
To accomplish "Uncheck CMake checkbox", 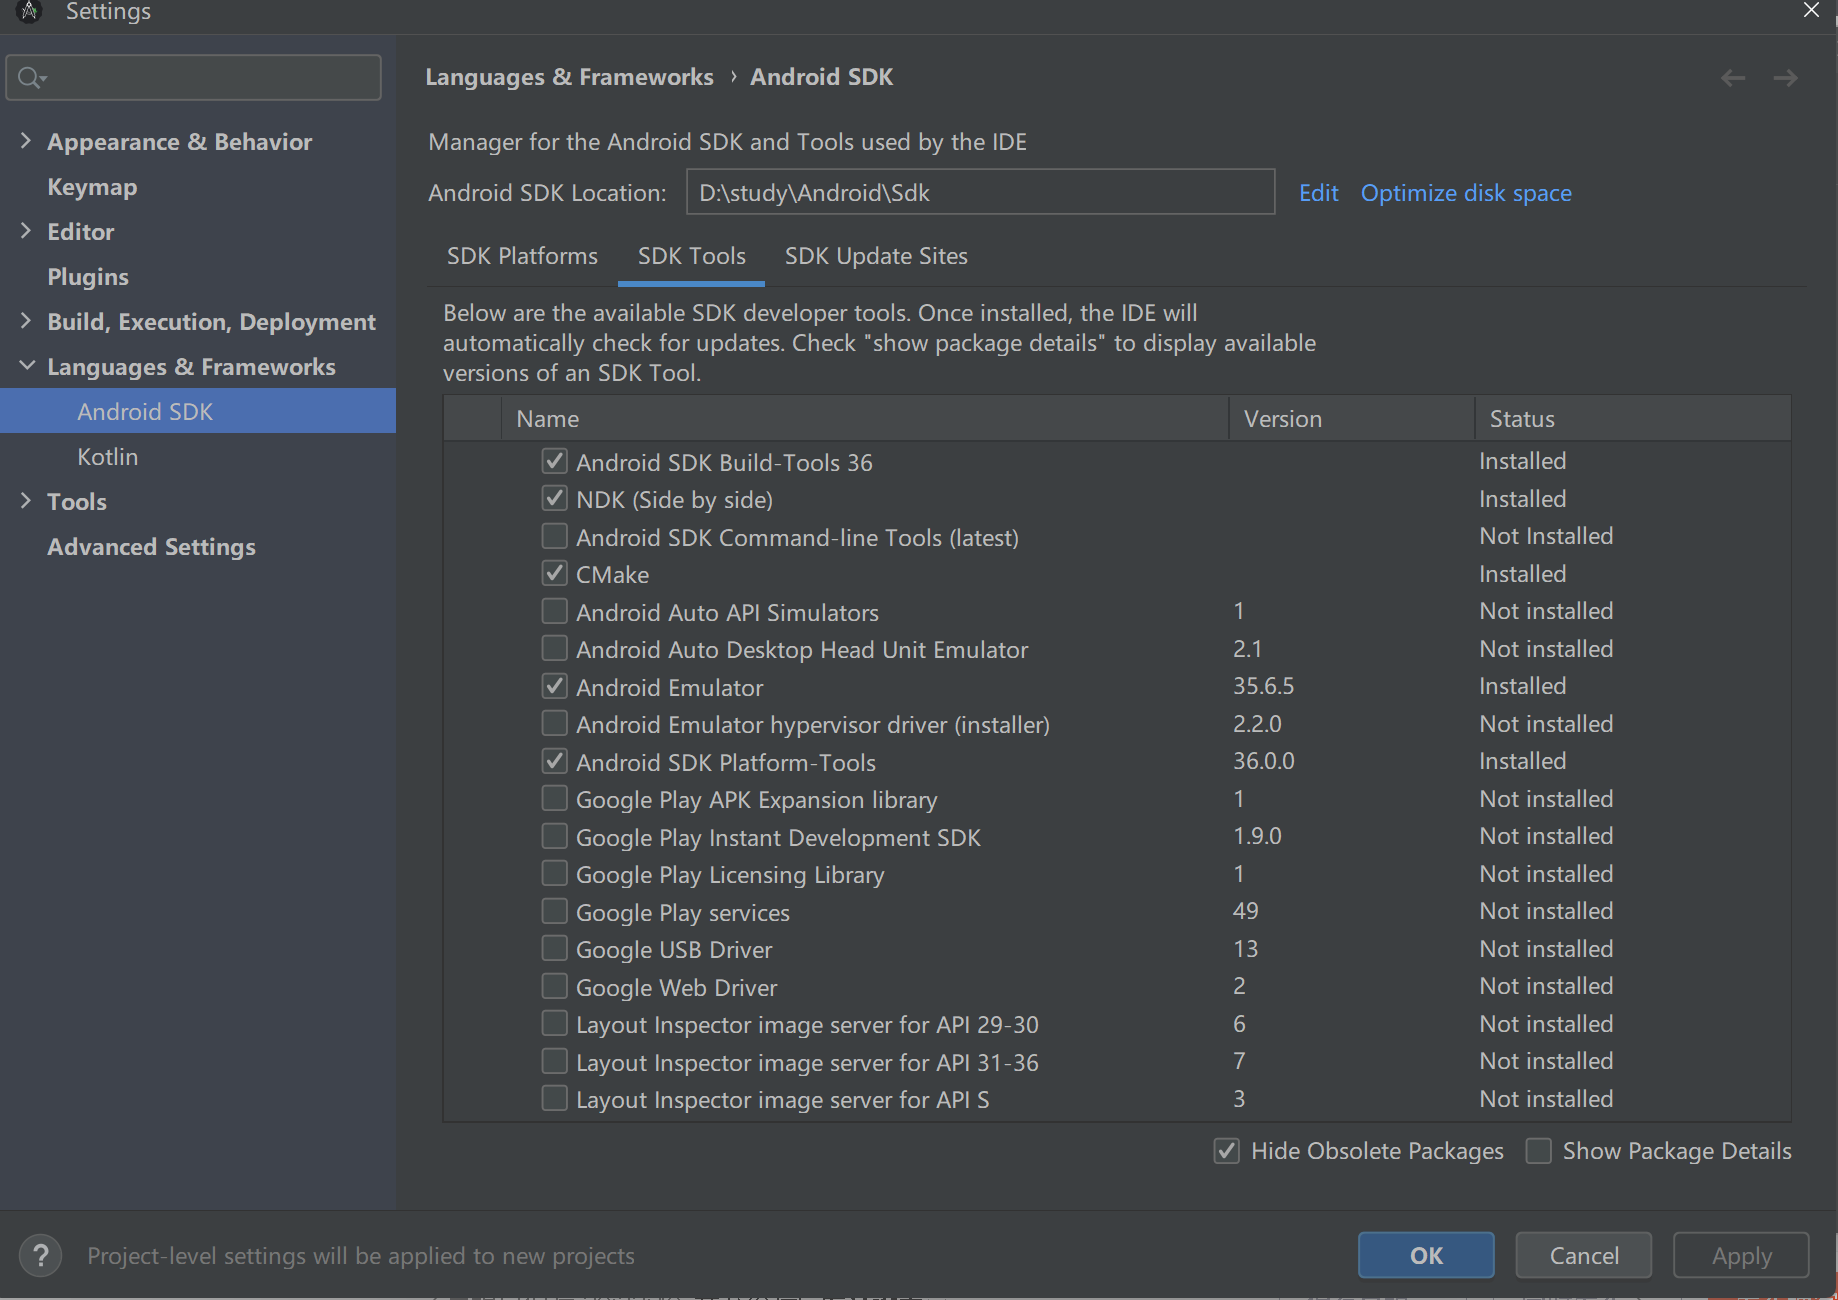I will click(554, 573).
